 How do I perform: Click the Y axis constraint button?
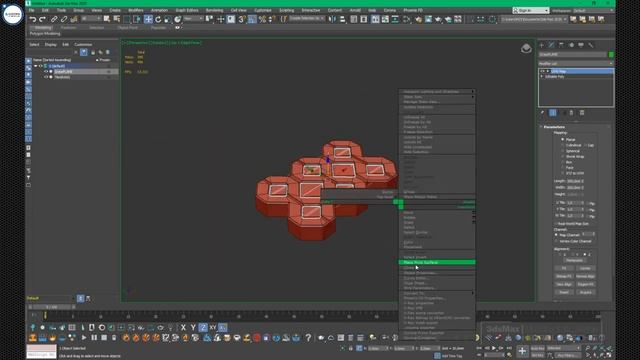(193, 327)
